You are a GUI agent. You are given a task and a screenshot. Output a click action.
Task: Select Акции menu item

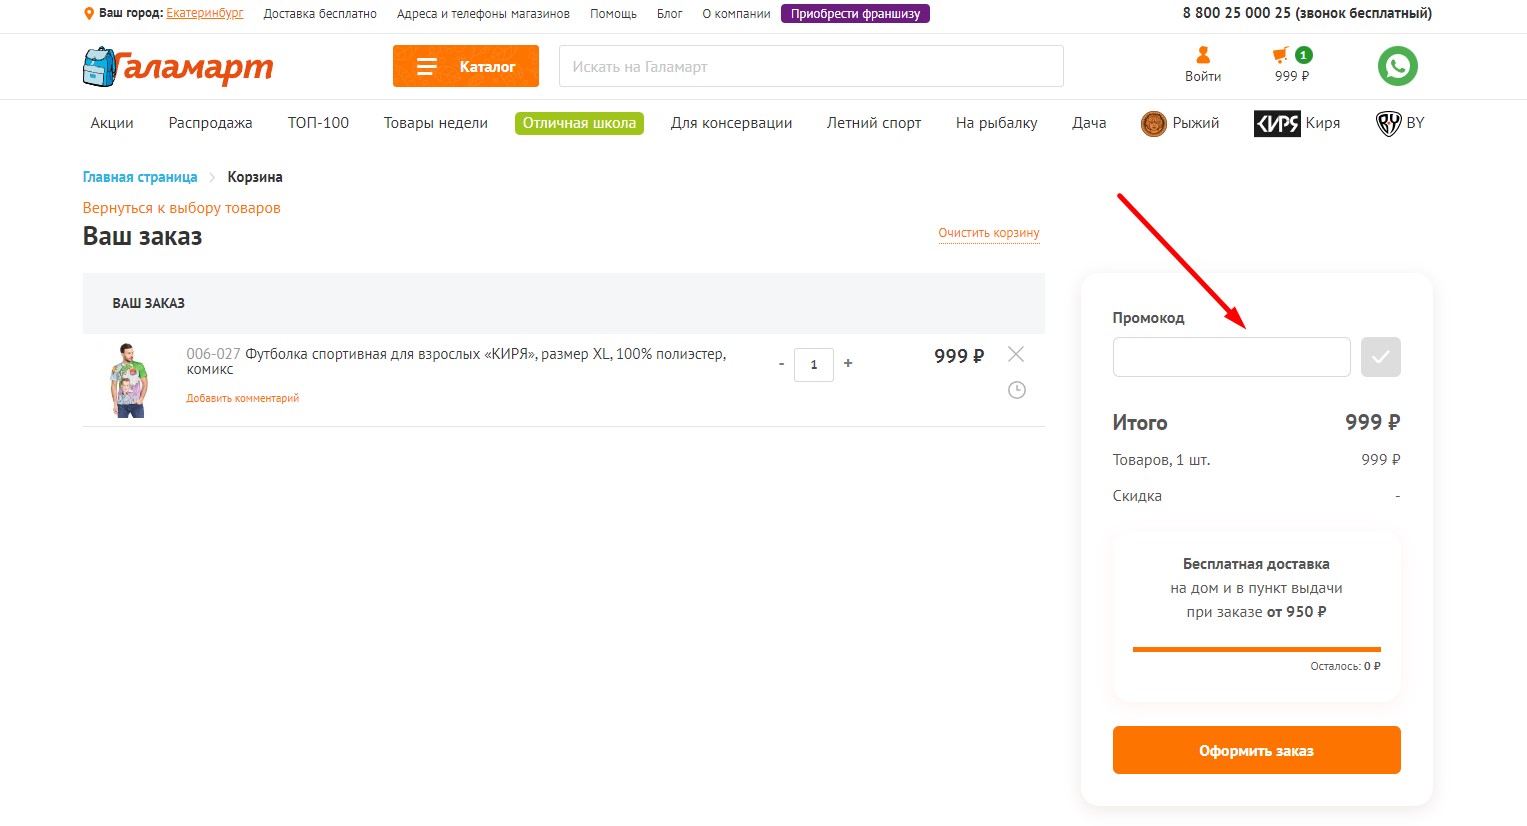click(112, 123)
